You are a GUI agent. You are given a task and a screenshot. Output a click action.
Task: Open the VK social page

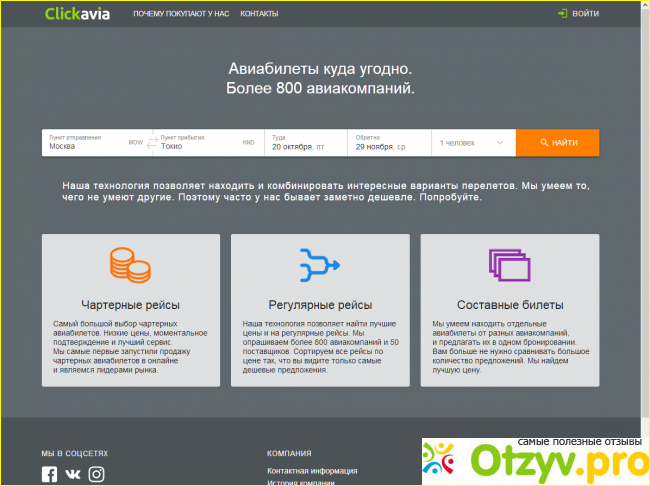73,474
